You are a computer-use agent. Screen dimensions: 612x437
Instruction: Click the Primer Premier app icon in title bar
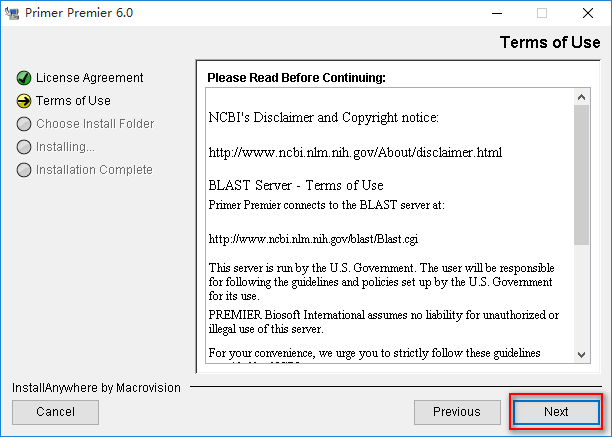pos(12,13)
